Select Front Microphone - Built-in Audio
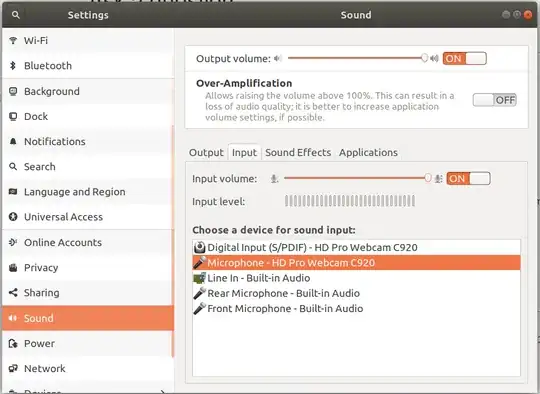The width and height of the screenshot is (540, 394). (x=356, y=309)
